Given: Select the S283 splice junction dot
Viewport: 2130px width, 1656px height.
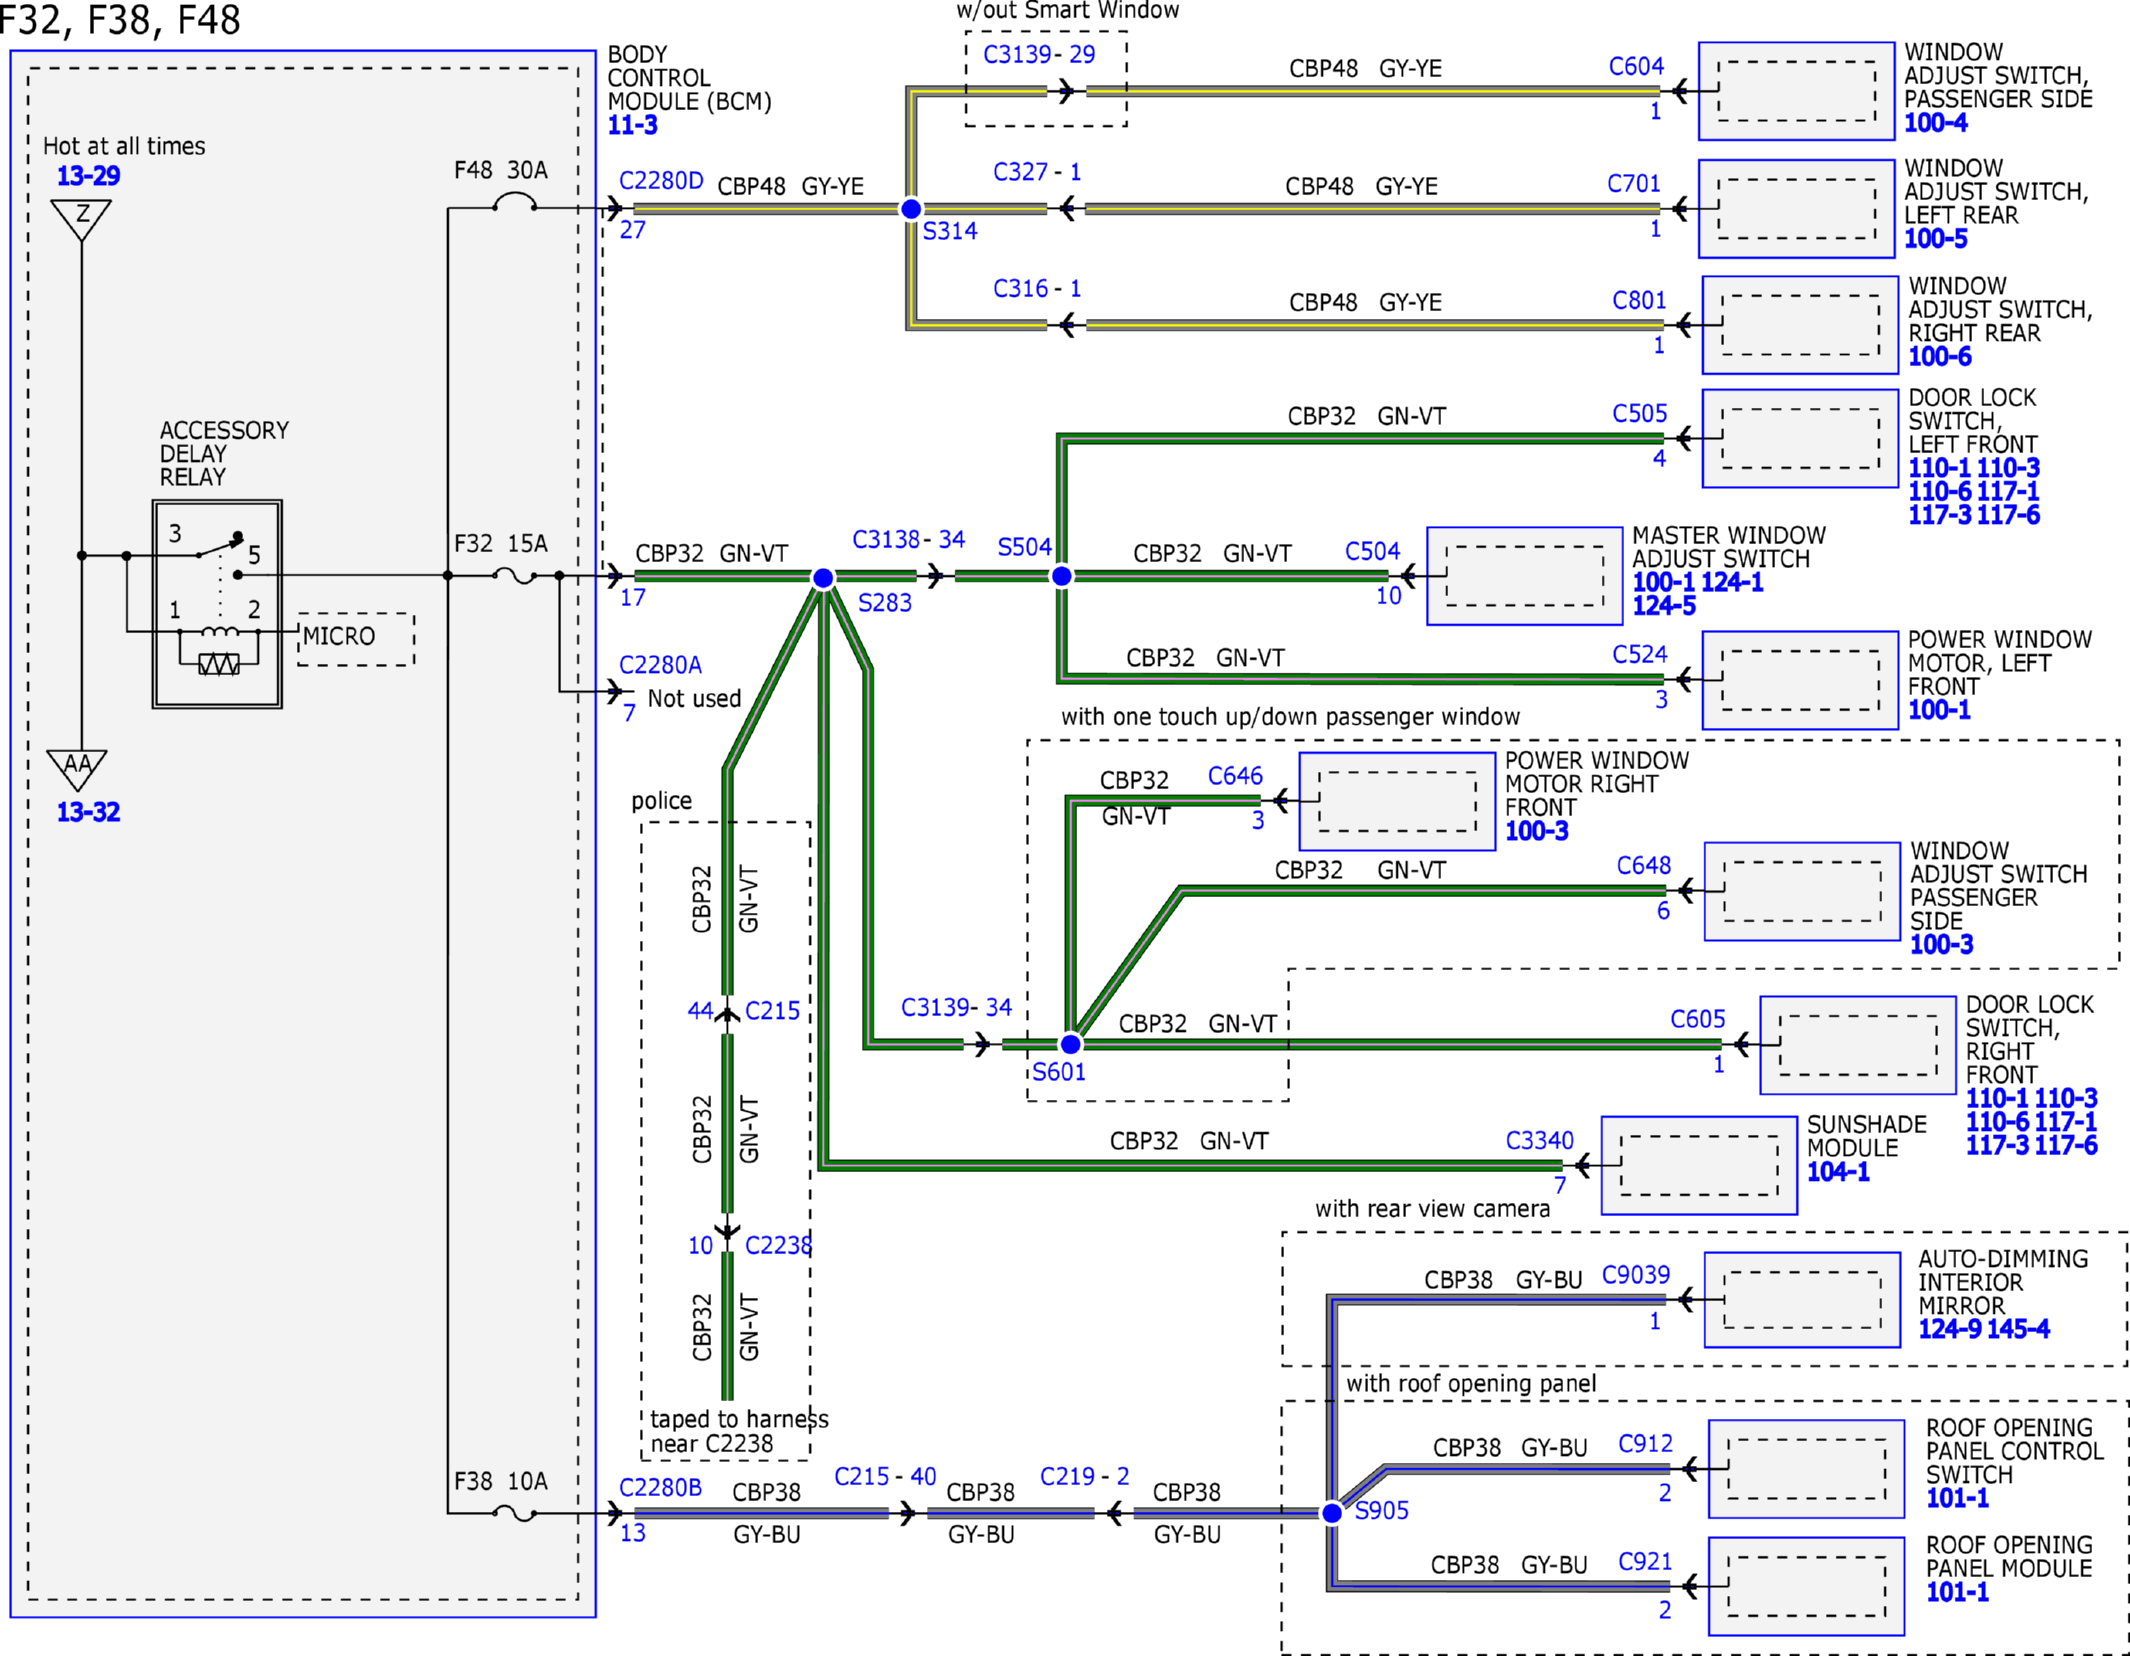Looking at the screenshot, I should 823,578.
